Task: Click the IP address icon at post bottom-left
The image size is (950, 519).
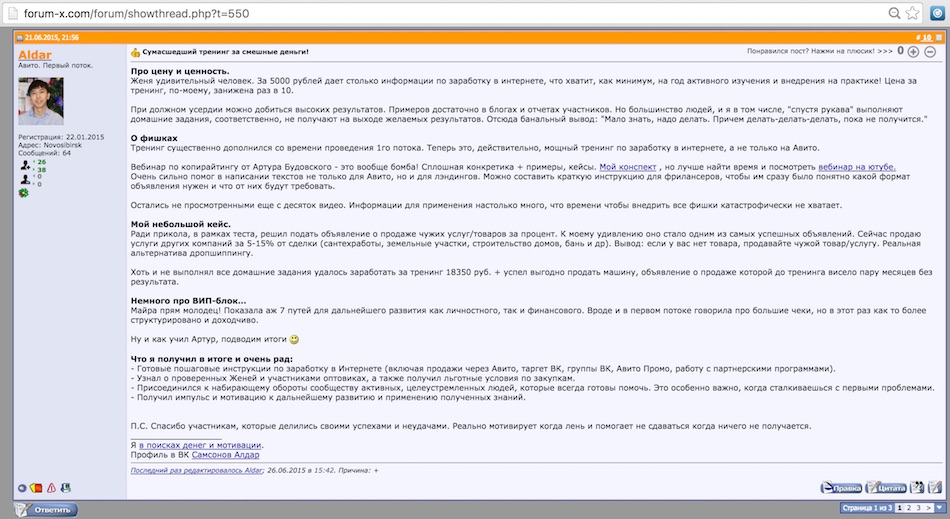Action: pos(65,488)
